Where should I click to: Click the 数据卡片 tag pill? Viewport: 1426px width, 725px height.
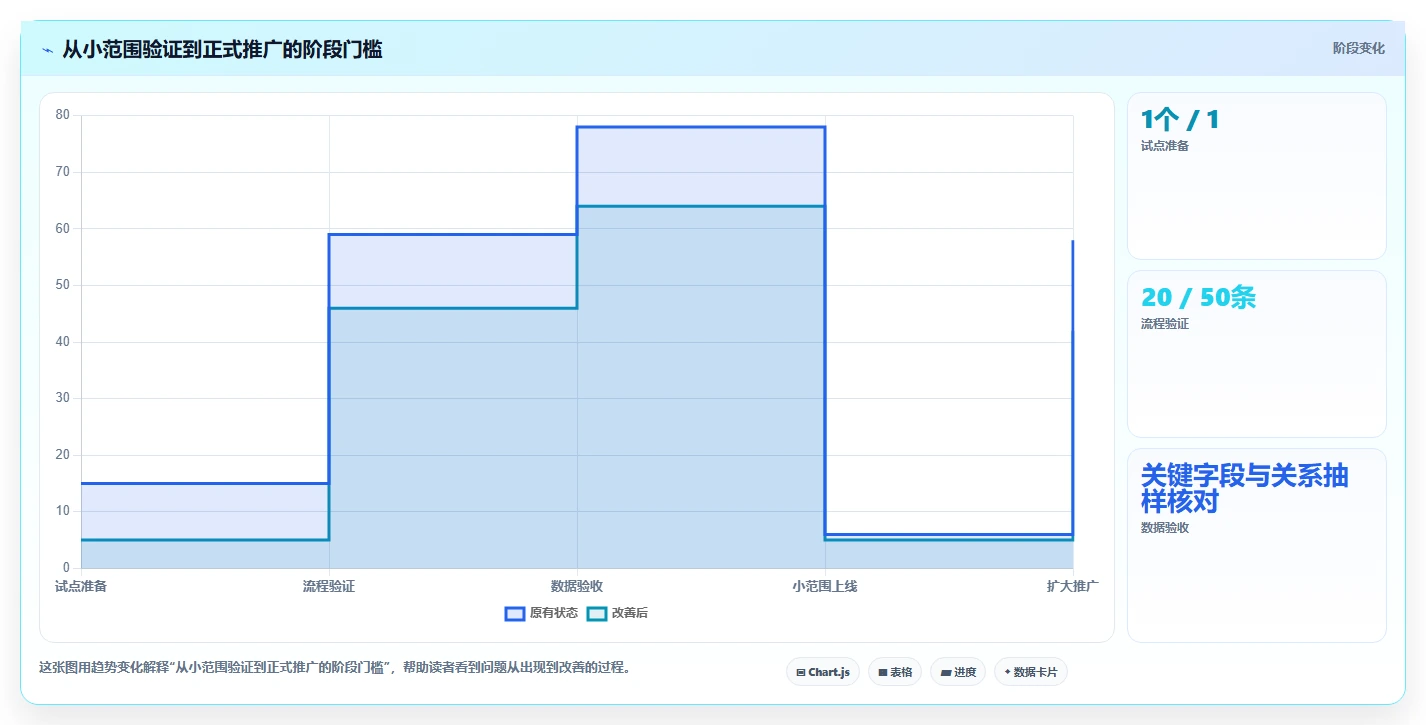tap(1031, 672)
